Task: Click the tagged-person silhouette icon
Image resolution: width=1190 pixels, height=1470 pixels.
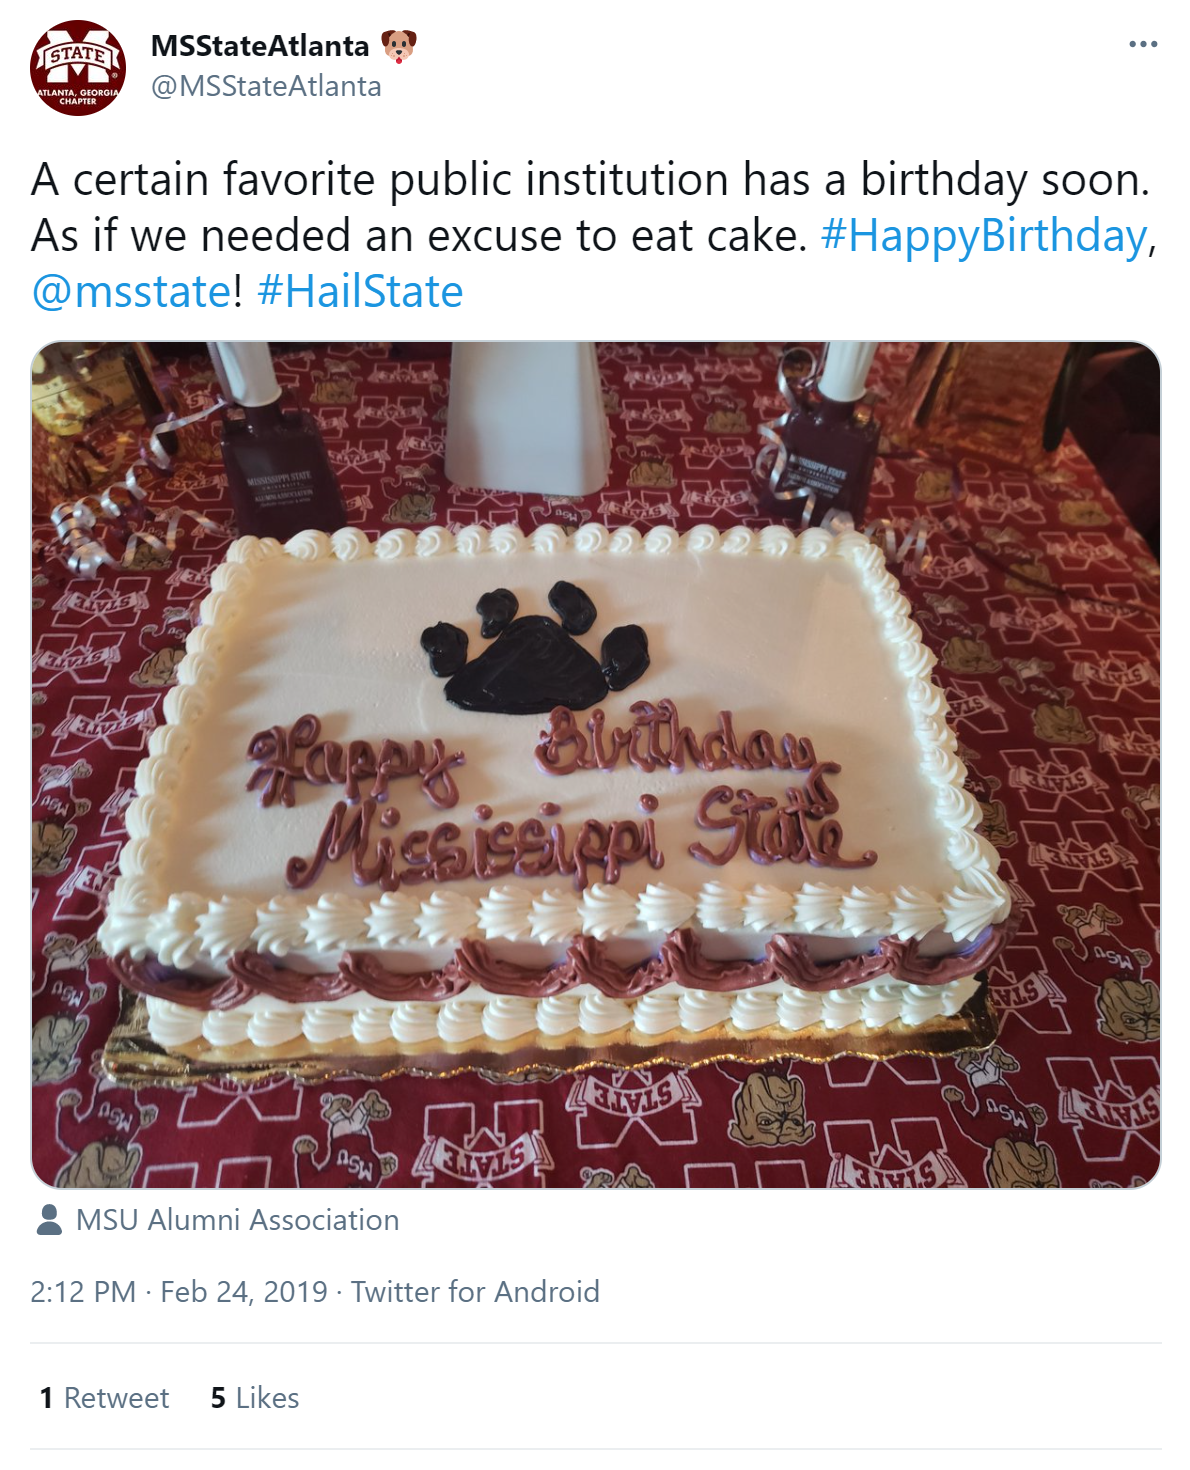Action: click(47, 1220)
